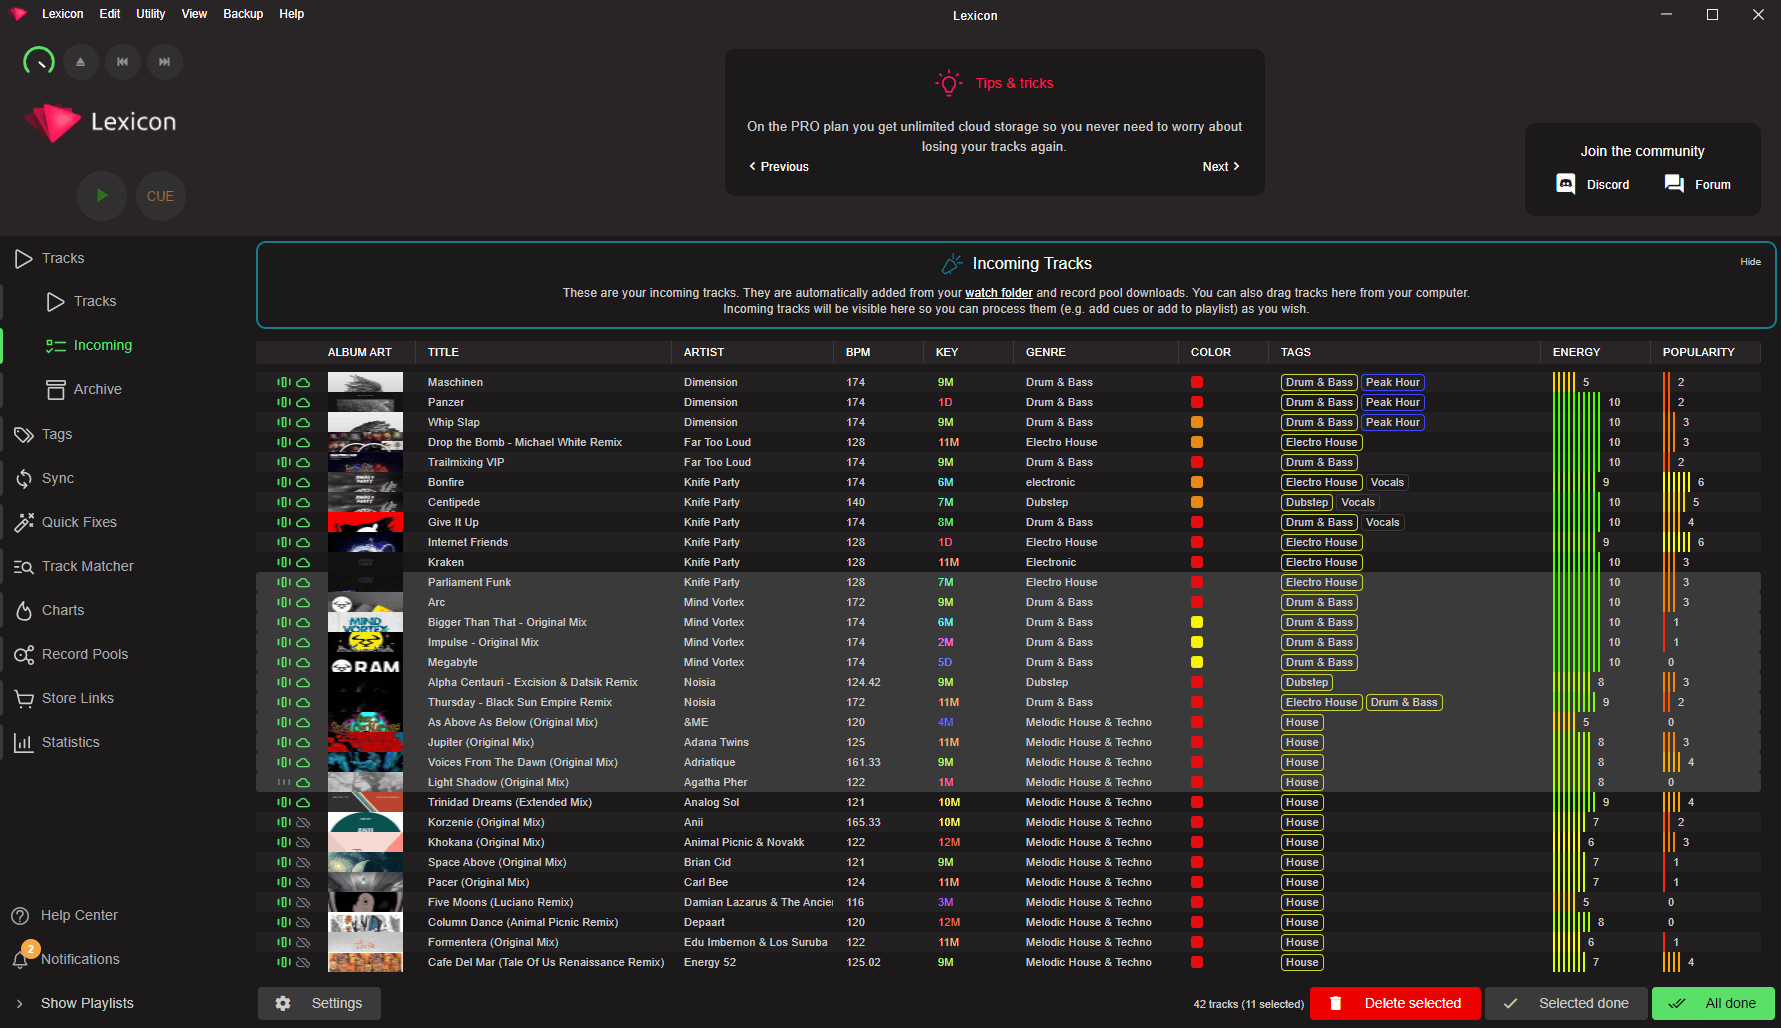Click the Dubstep tag on Alpha Centauri row
Screen dimensions: 1781x1028
pyautogui.click(x=1307, y=682)
